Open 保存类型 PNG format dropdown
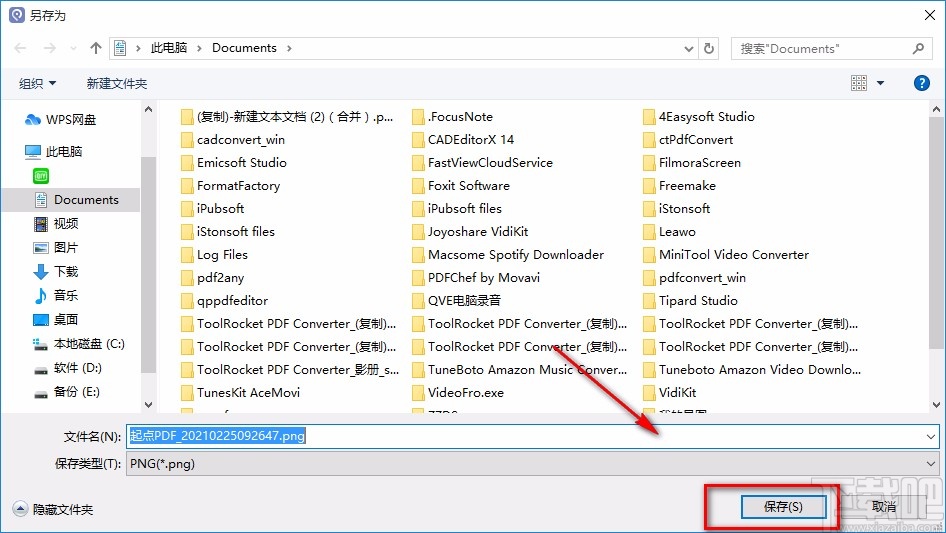 533,464
